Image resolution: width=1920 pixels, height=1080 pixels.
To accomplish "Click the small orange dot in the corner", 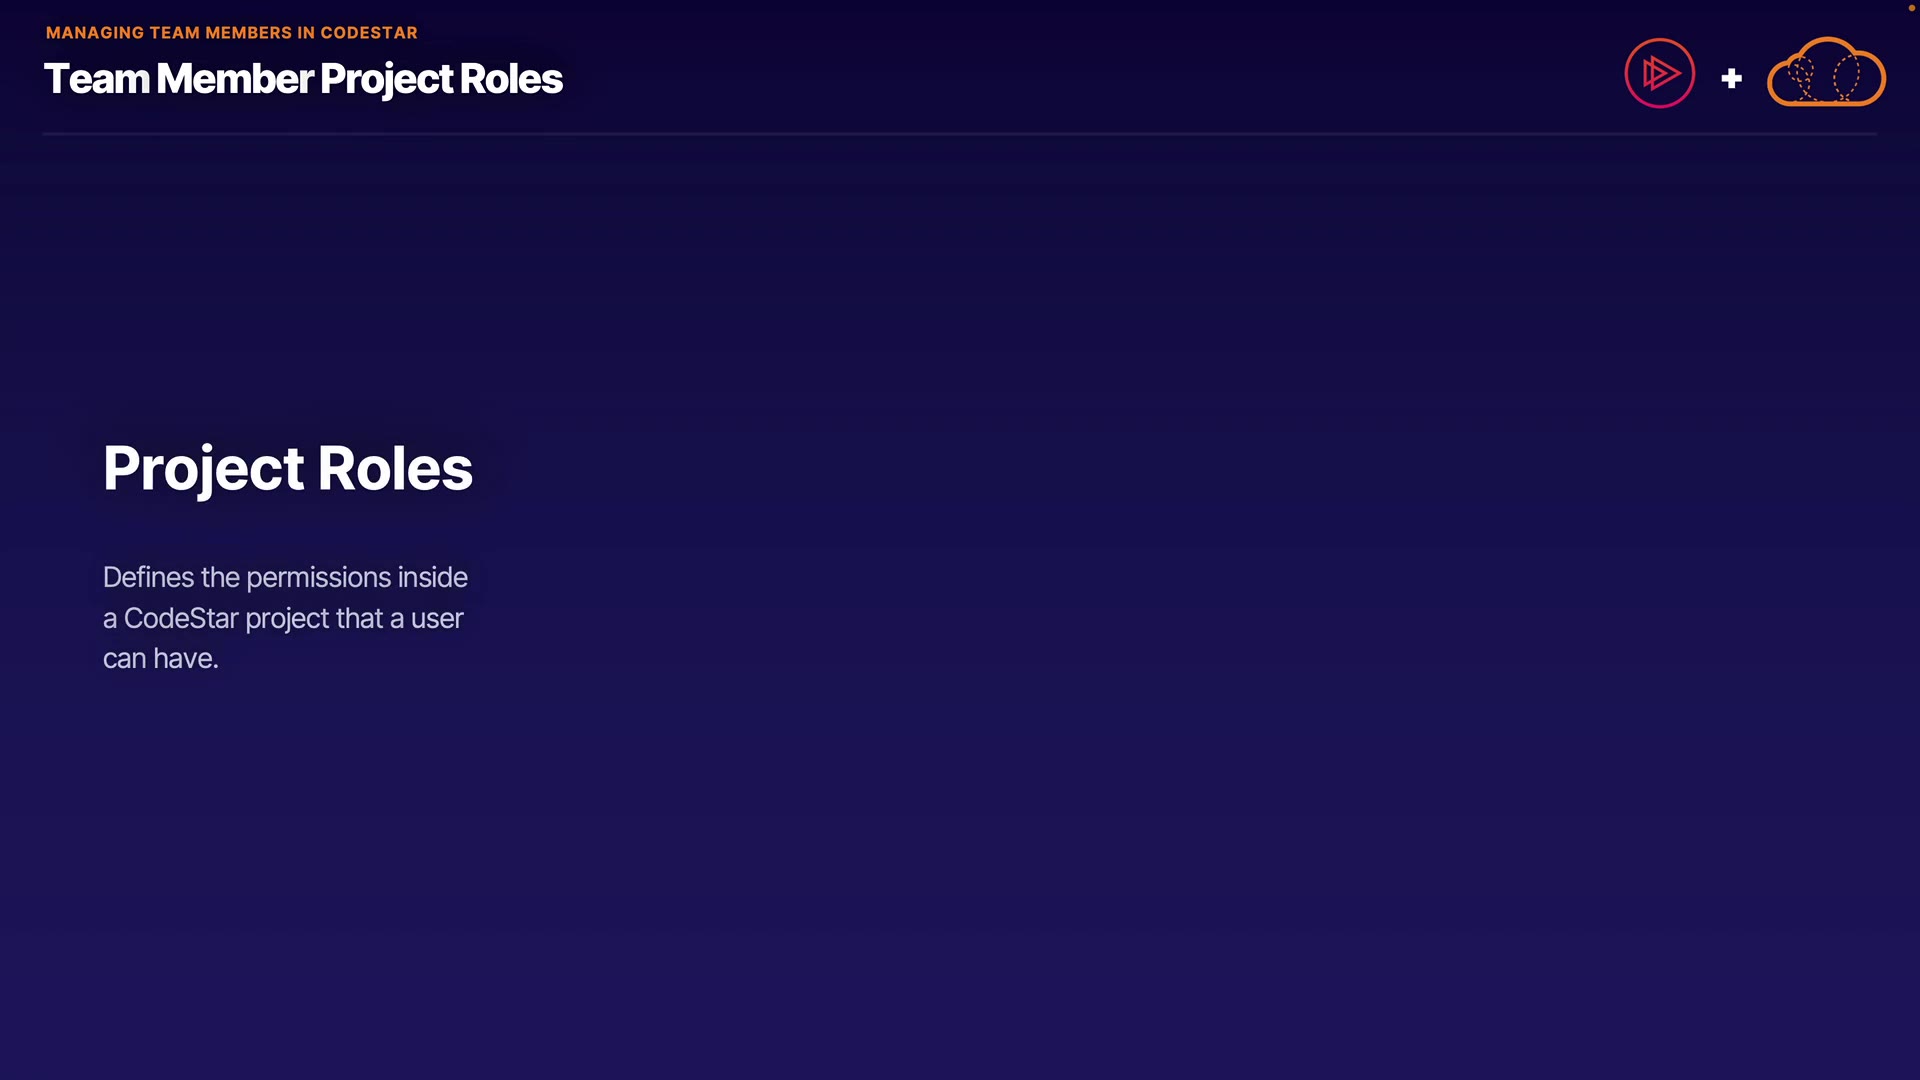I will [x=1911, y=8].
